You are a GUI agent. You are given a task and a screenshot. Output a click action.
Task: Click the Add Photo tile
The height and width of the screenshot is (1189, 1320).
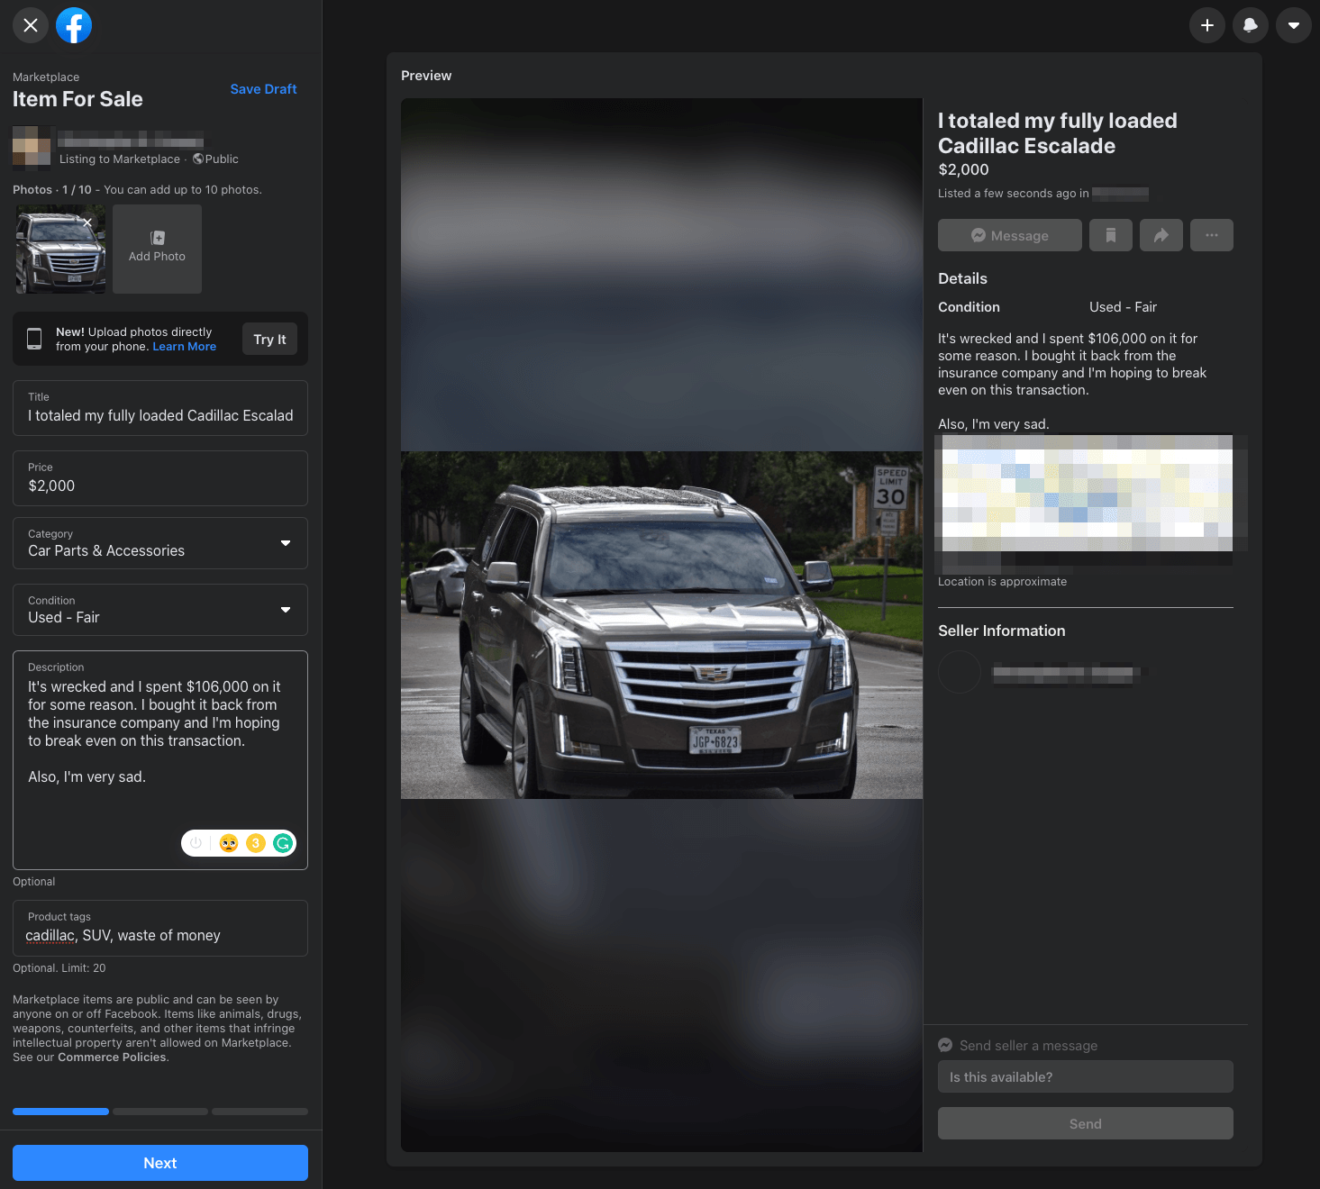point(157,249)
